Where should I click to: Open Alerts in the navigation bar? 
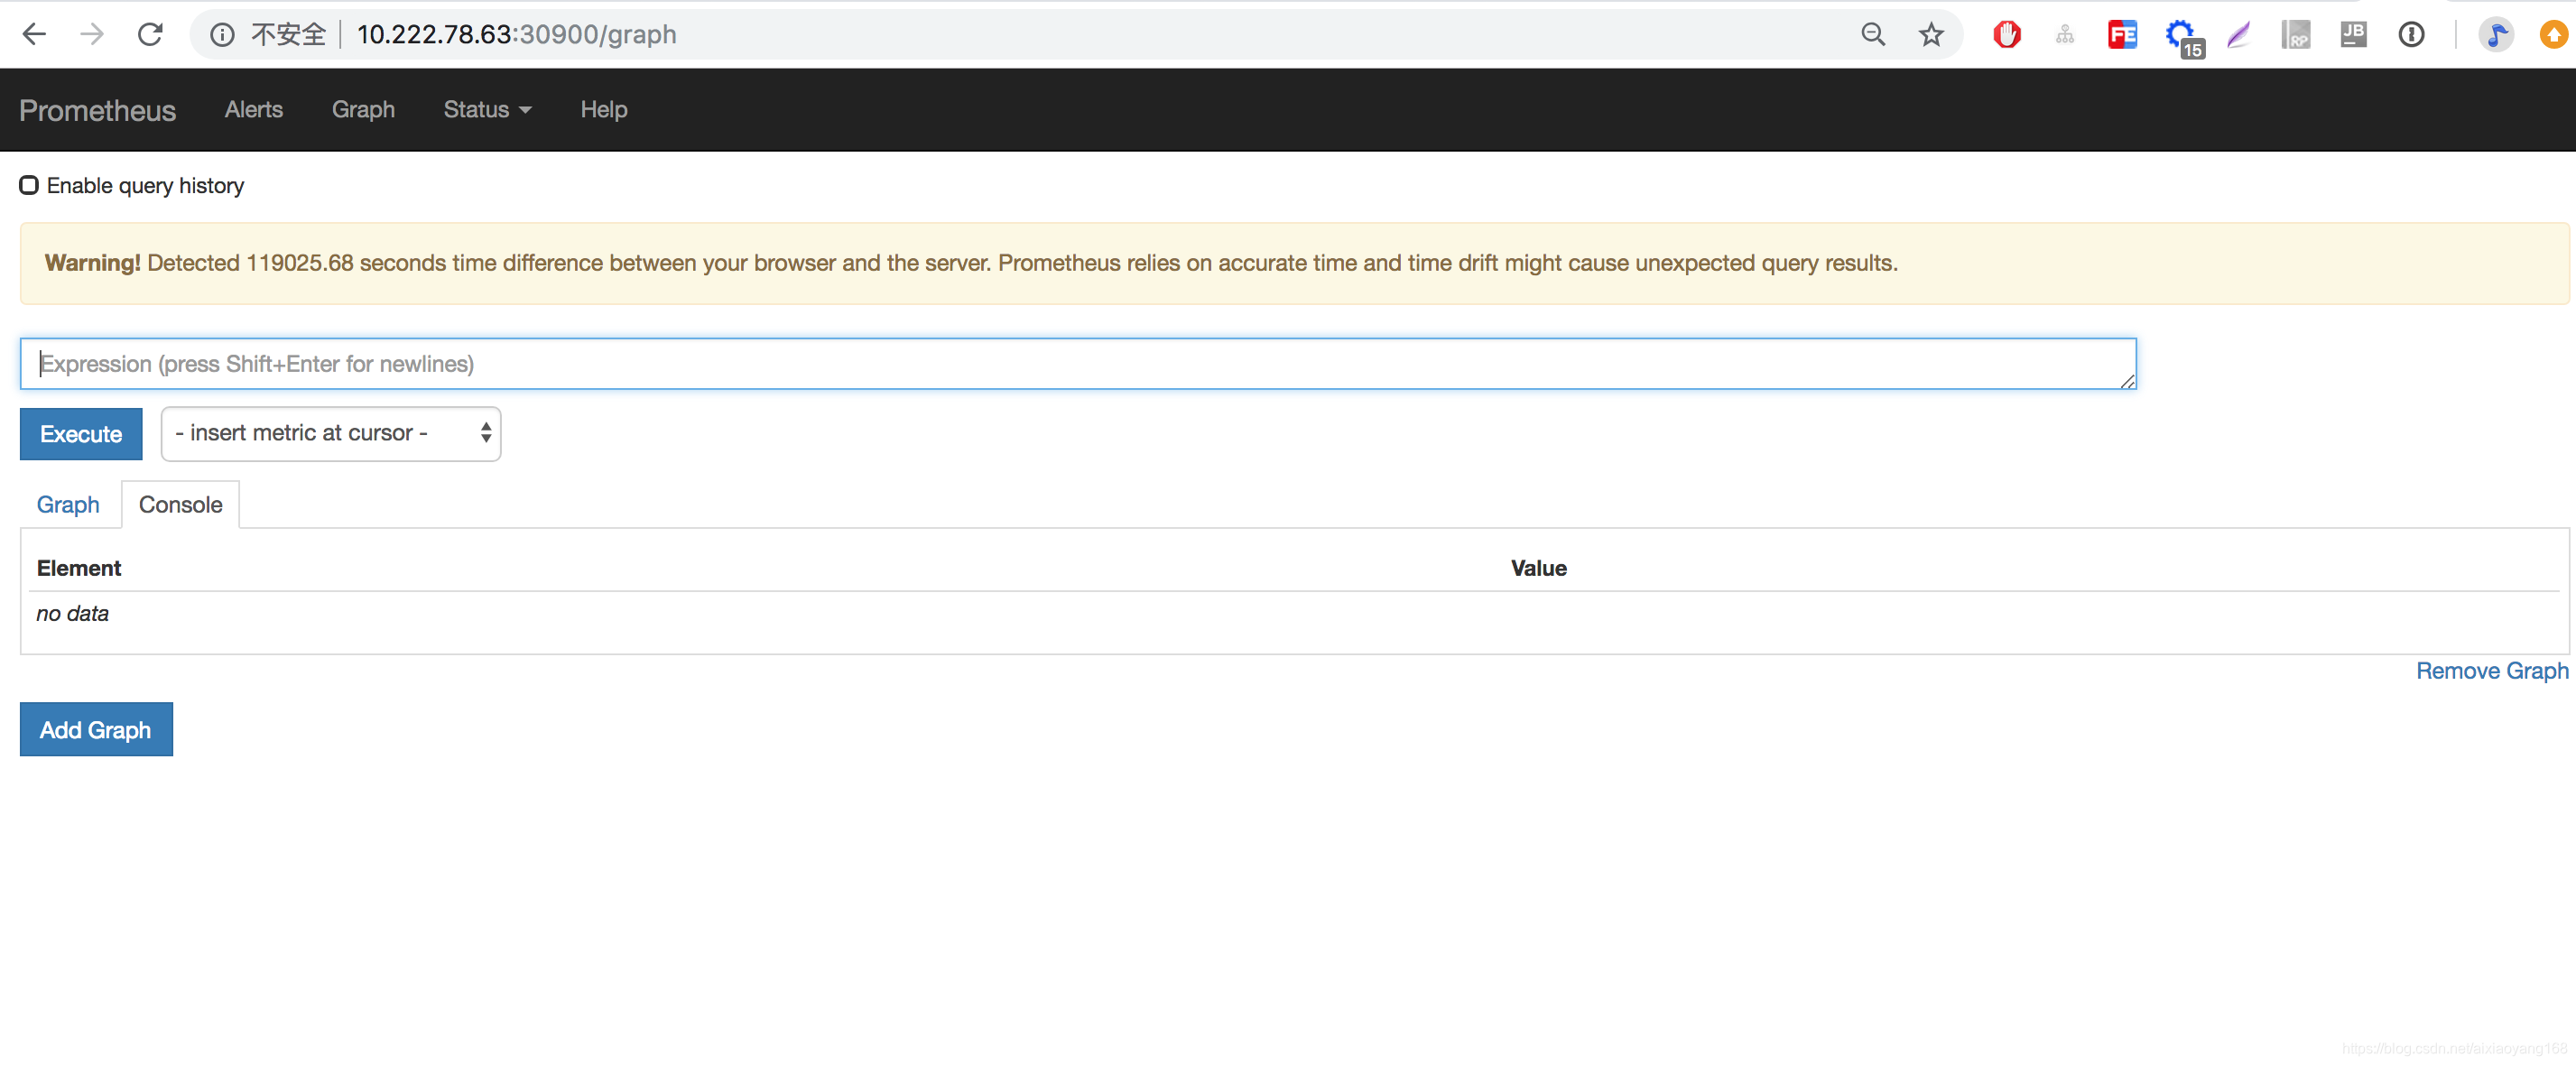click(253, 110)
